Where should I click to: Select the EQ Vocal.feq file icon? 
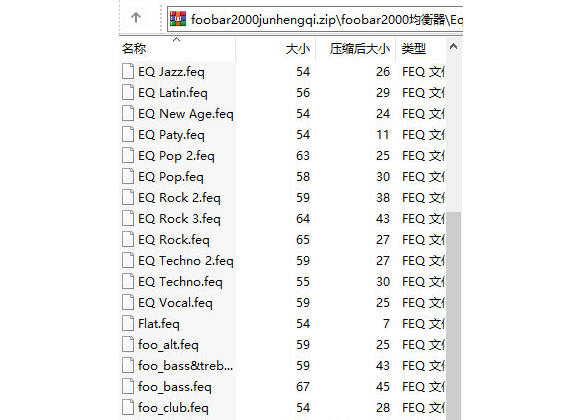pos(128,302)
